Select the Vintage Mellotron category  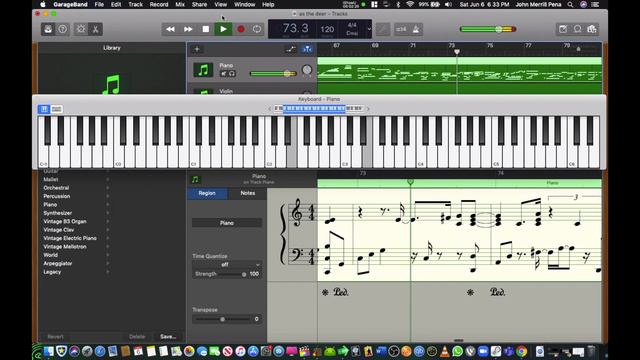pos(65,247)
